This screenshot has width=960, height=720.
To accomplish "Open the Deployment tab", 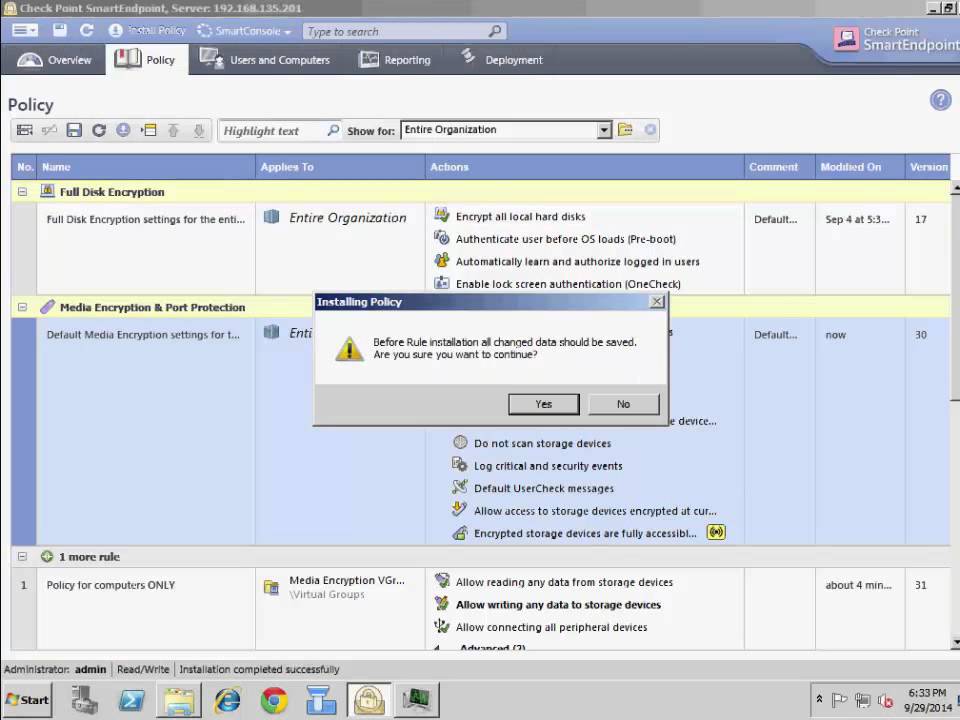I will pyautogui.click(x=501, y=59).
